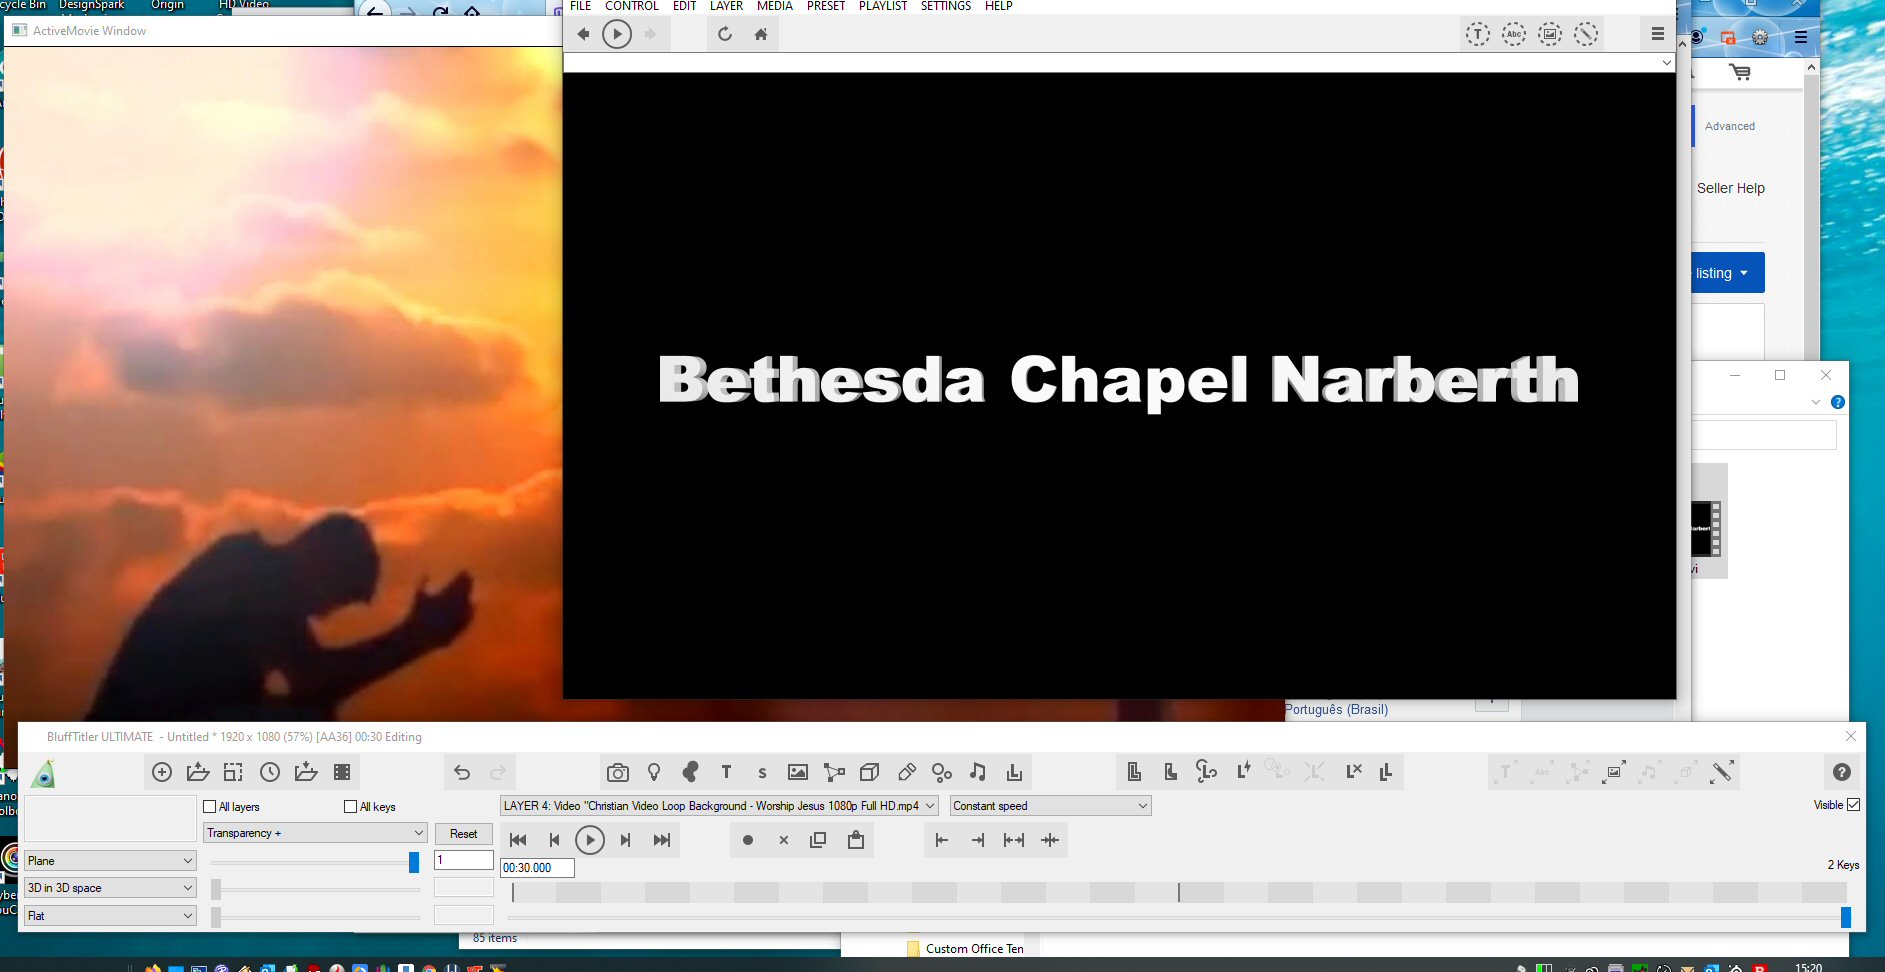Click the blue timeline position slider handle
Viewport: 1885px width, 972px height.
[1846, 917]
